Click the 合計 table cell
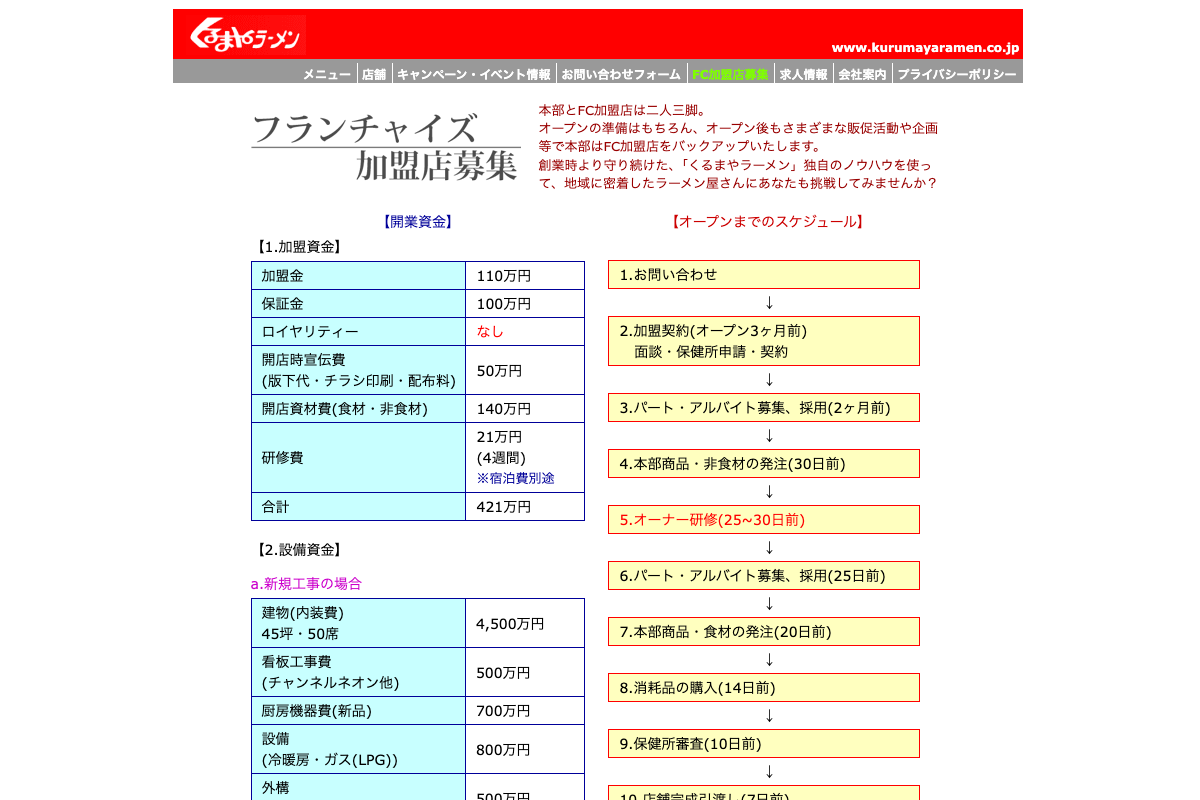This screenshot has width=1200, height=800. [358, 507]
